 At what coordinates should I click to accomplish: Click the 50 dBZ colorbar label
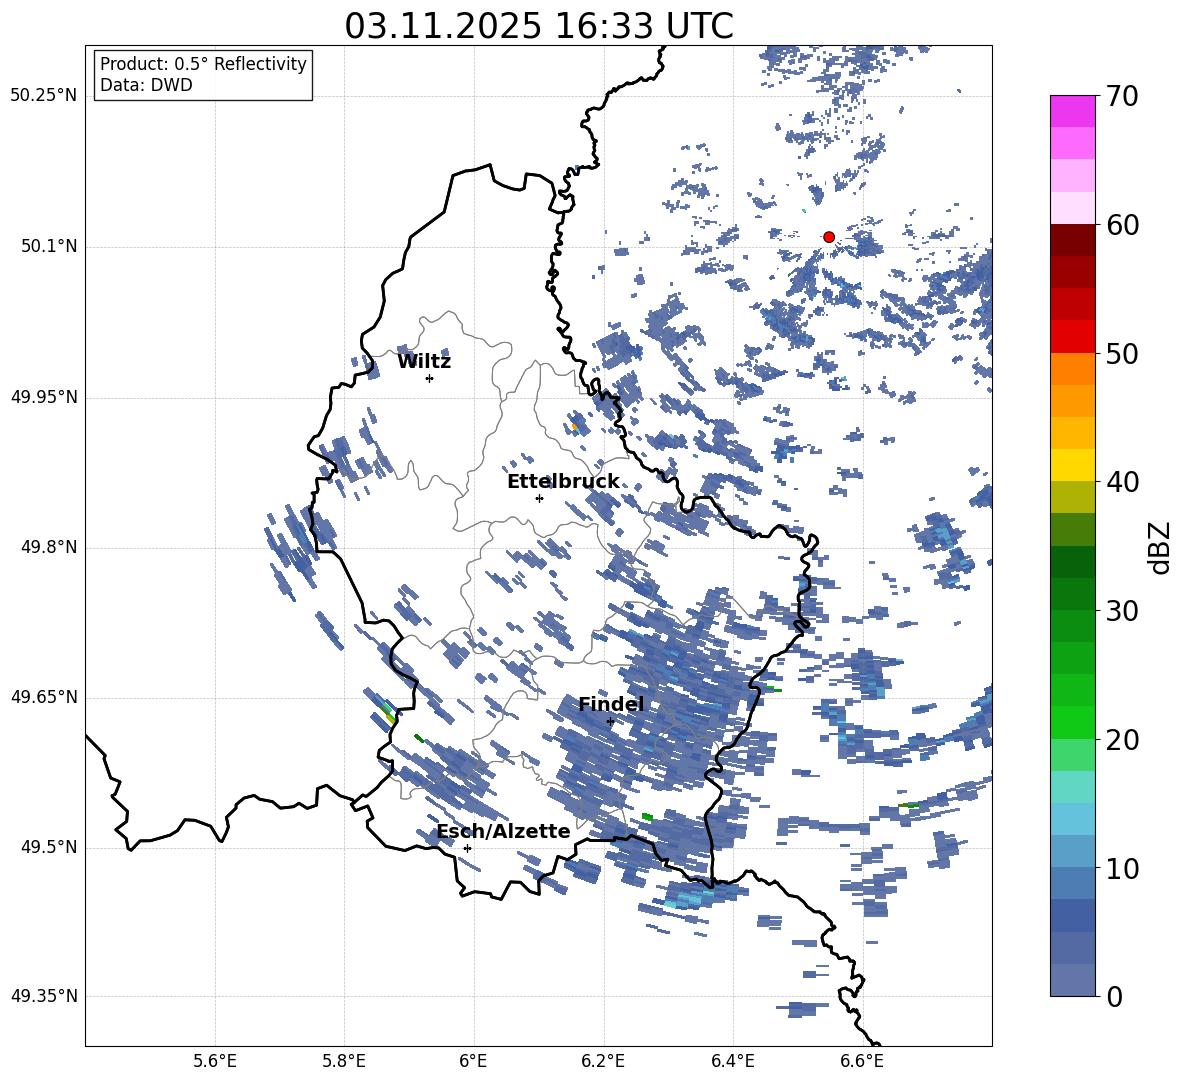pyautogui.click(x=1122, y=354)
